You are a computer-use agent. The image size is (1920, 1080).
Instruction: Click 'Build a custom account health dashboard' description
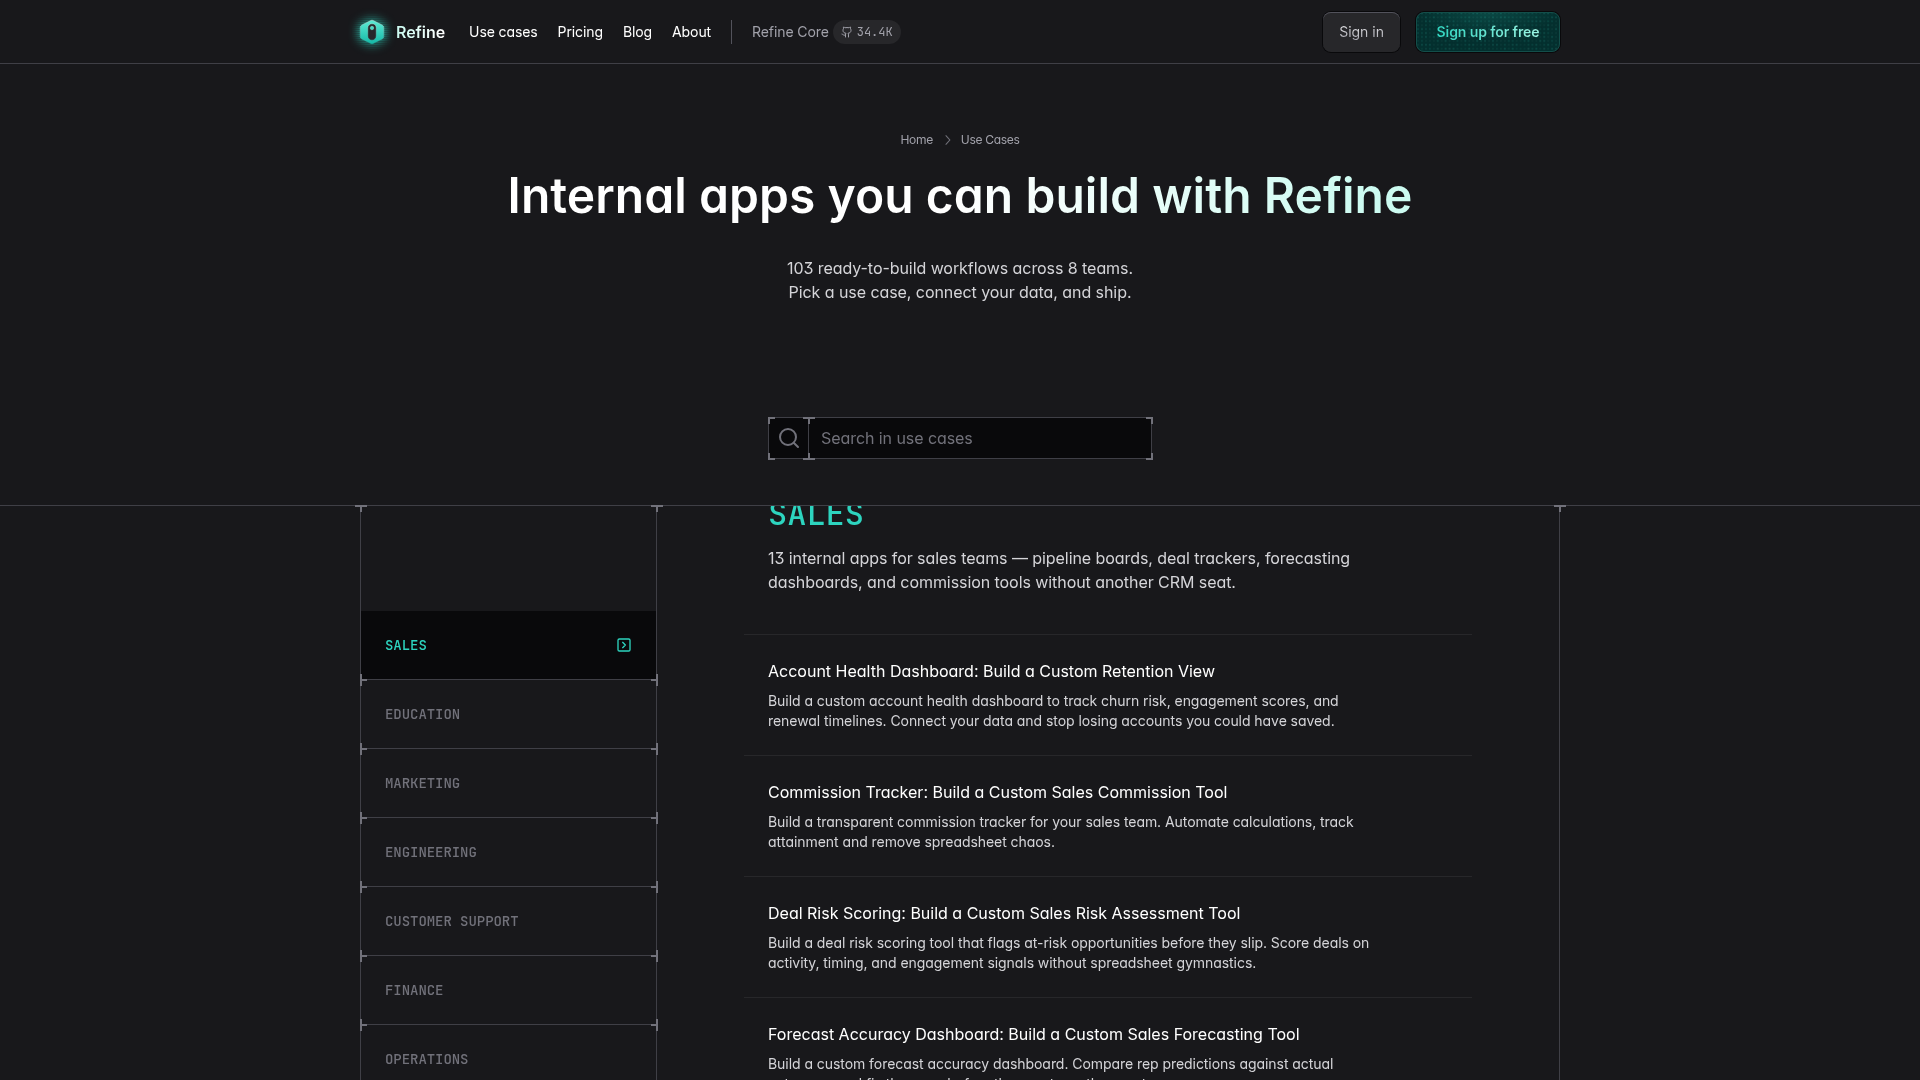click(1053, 711)
